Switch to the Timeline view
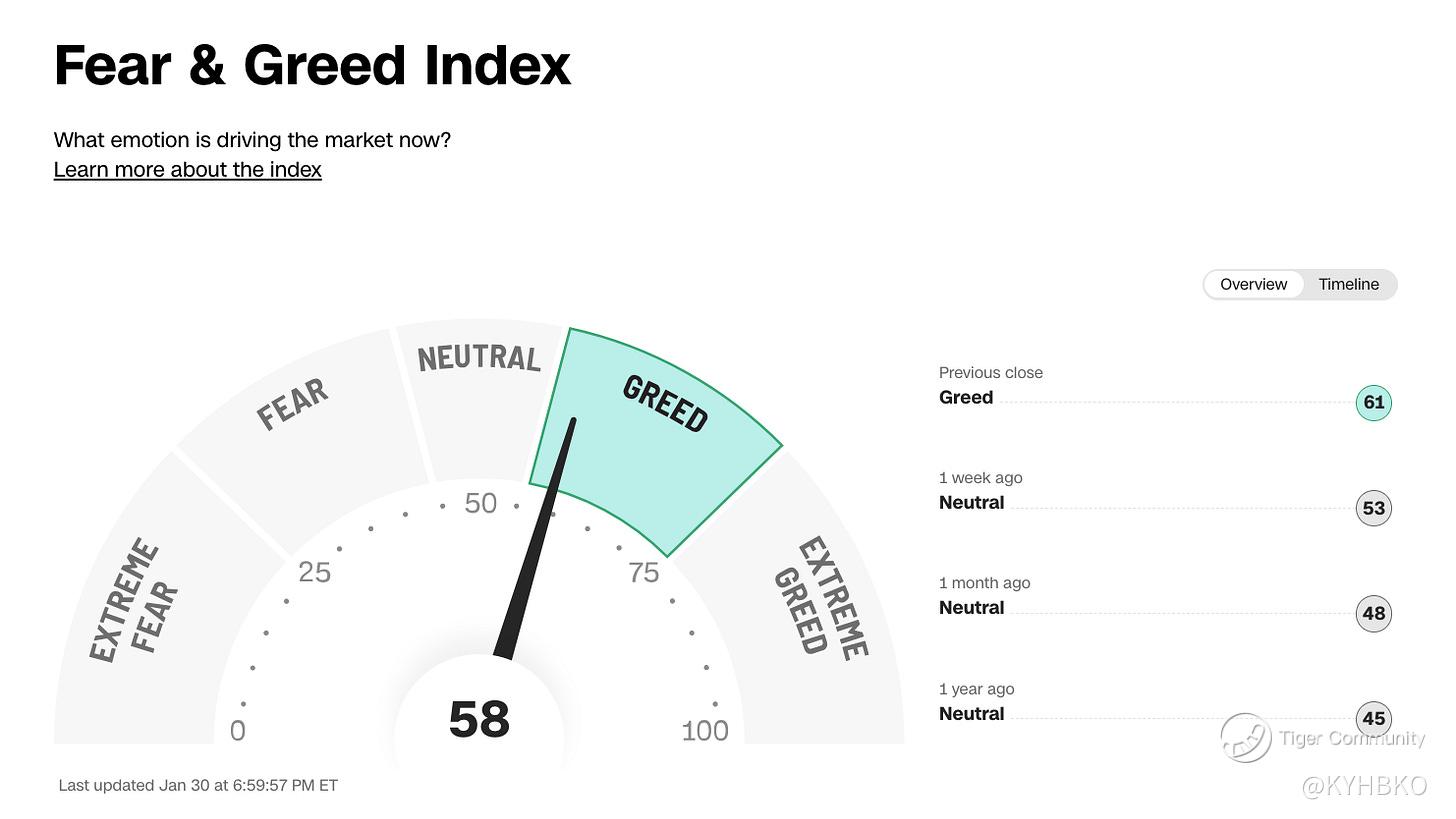1456x819 pixels. point(1348,284)
